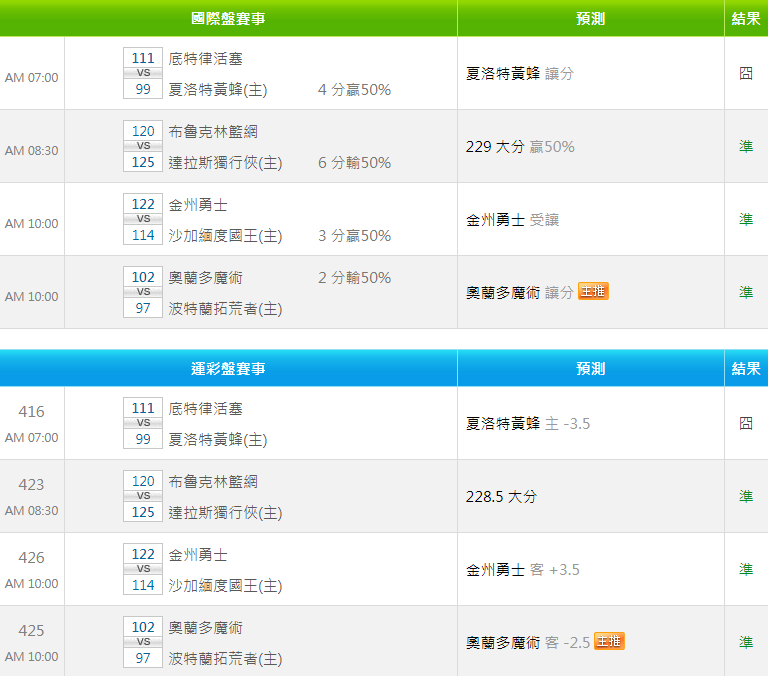Click the 準 result beside 金州勇士 受讓
Viewport: 768px width, 676px height.
coord(746,219)
